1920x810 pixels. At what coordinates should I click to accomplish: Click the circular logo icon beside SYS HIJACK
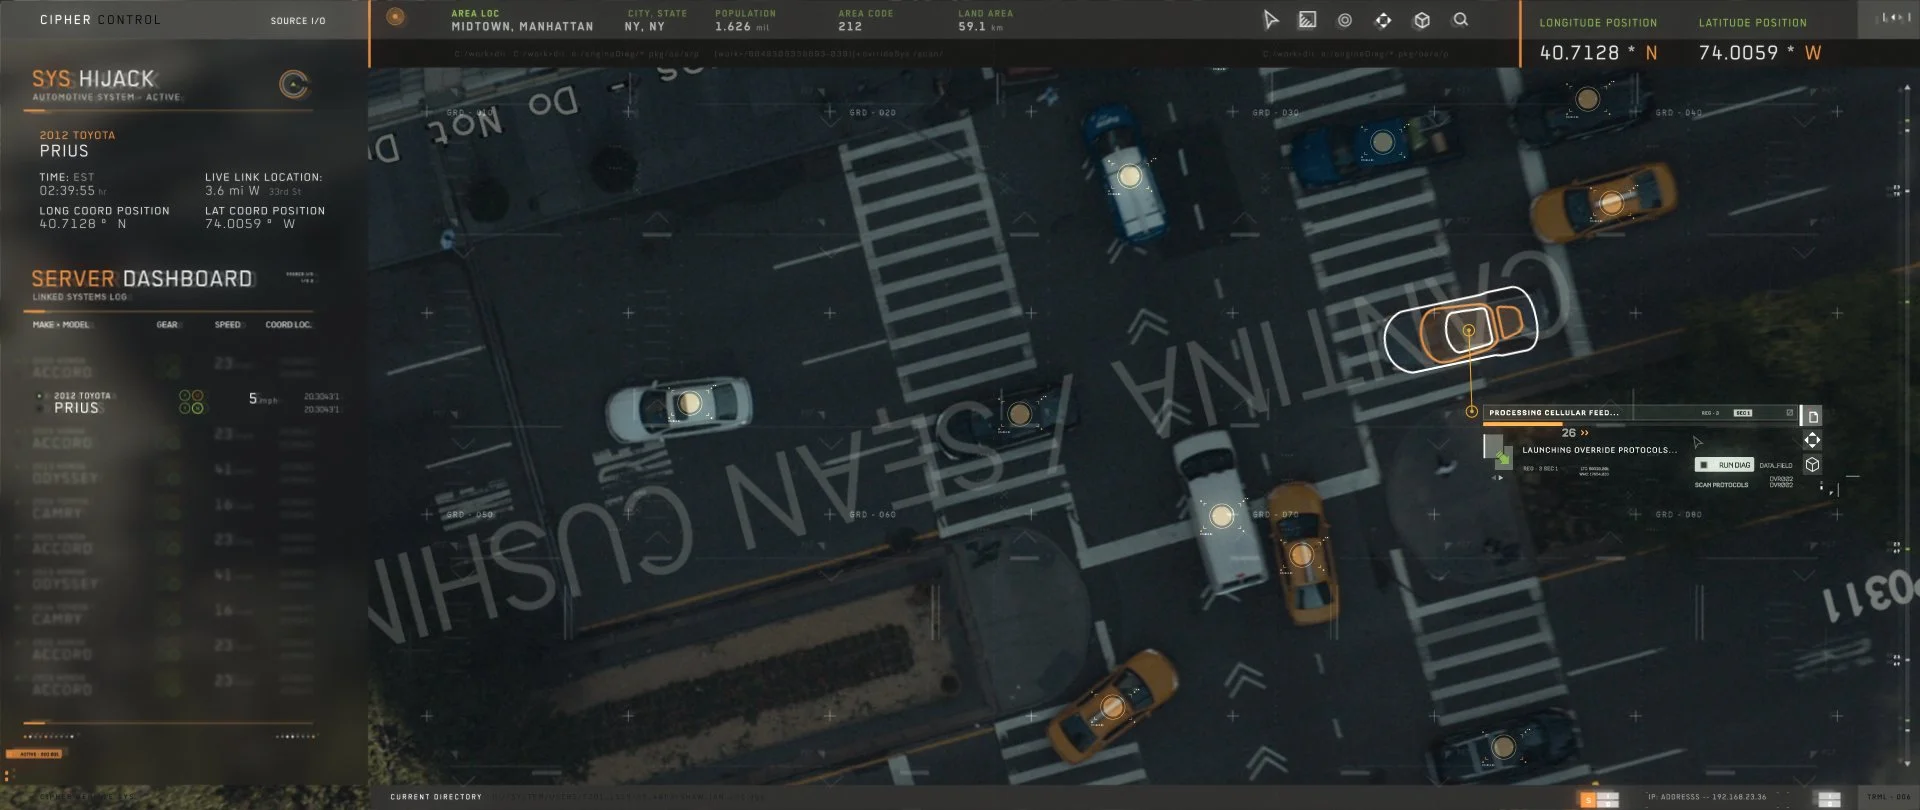click(x=294, y=85)
